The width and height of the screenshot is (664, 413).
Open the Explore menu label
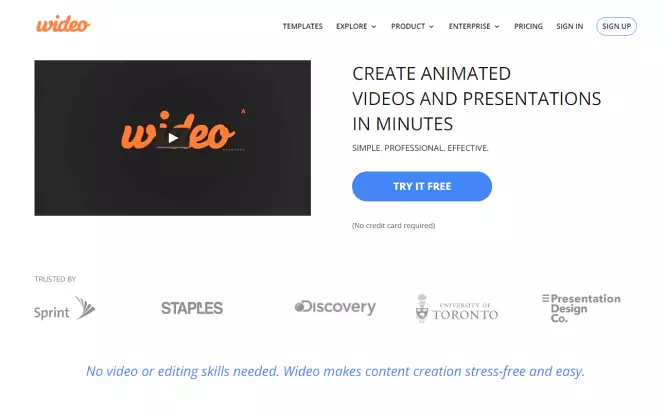[351, 26]
